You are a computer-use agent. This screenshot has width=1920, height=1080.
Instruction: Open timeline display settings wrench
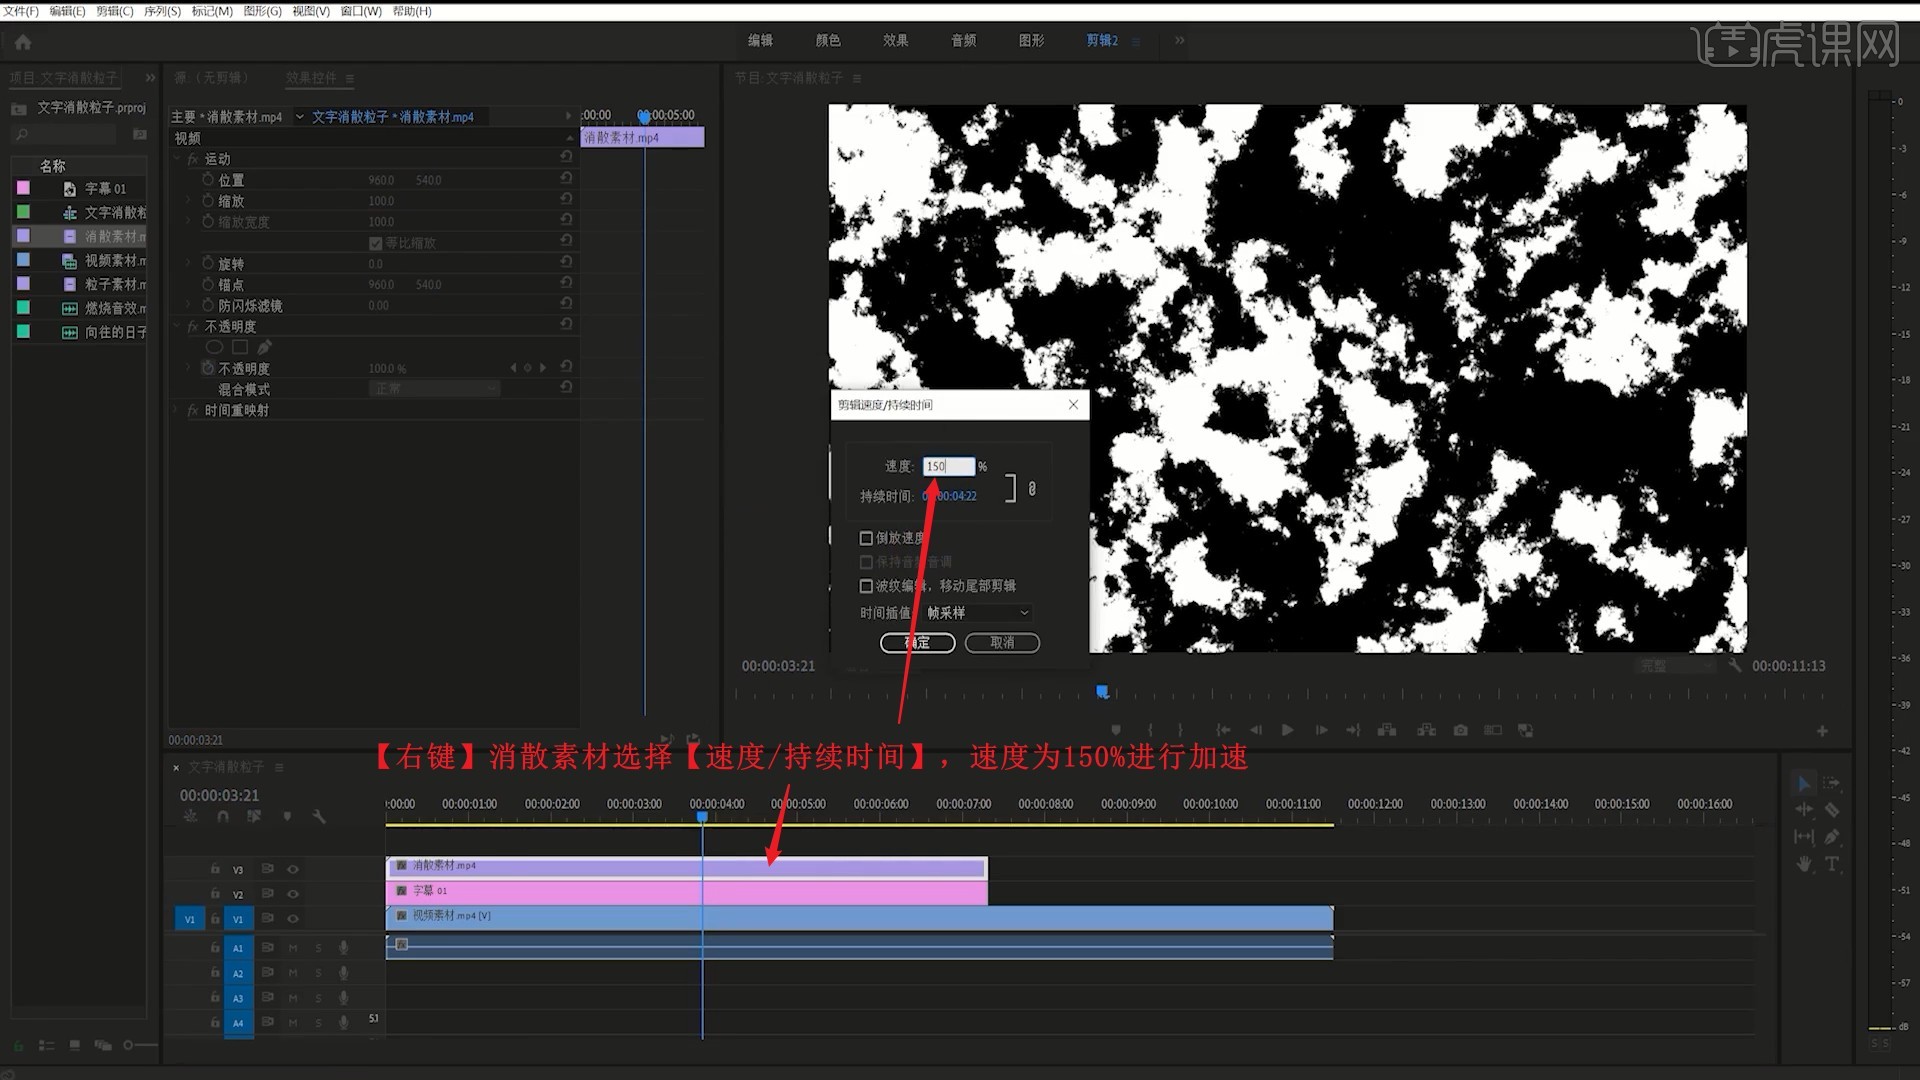click(x=319, y=817)
